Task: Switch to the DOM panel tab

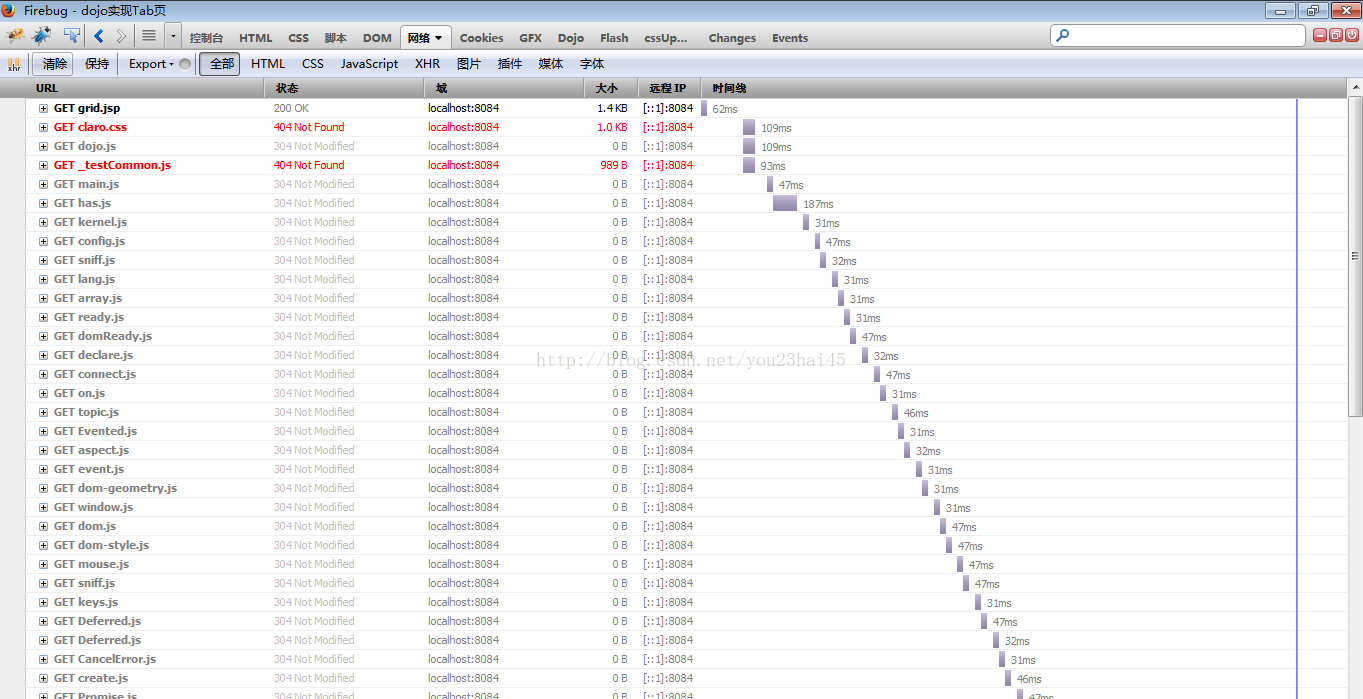Action: pos(377,38)
